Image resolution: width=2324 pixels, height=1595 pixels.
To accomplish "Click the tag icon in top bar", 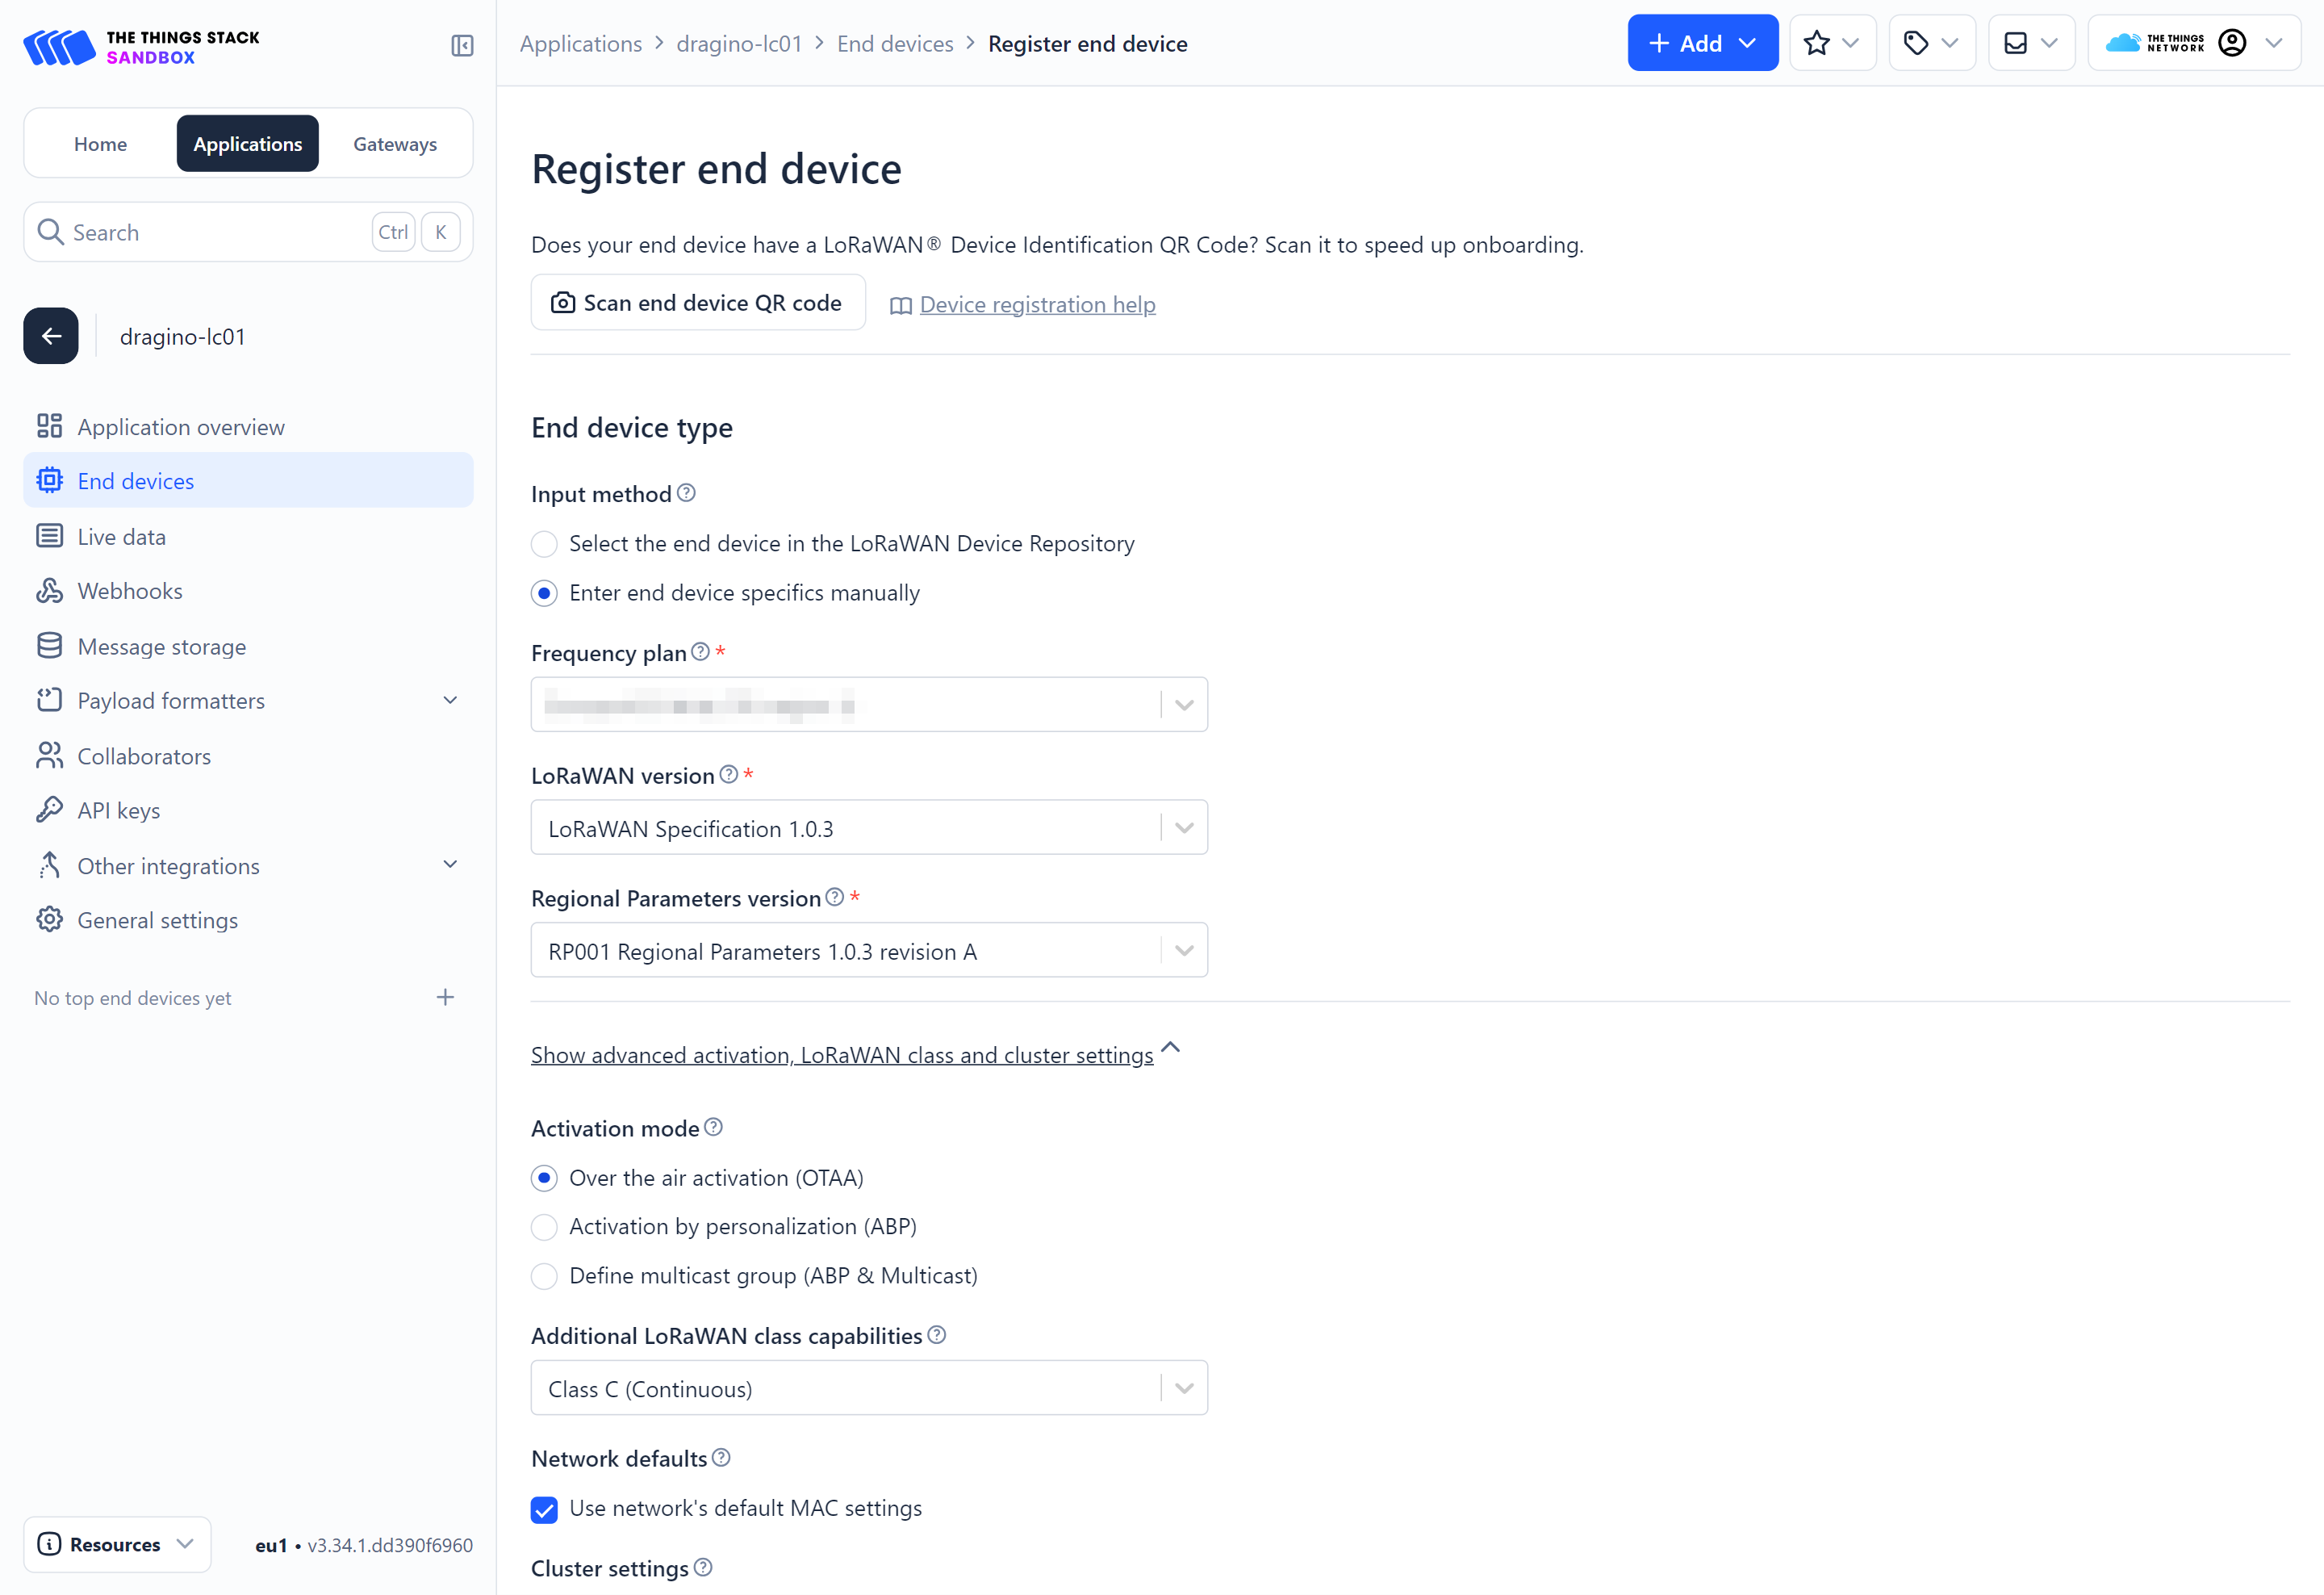I will 1916,43.
